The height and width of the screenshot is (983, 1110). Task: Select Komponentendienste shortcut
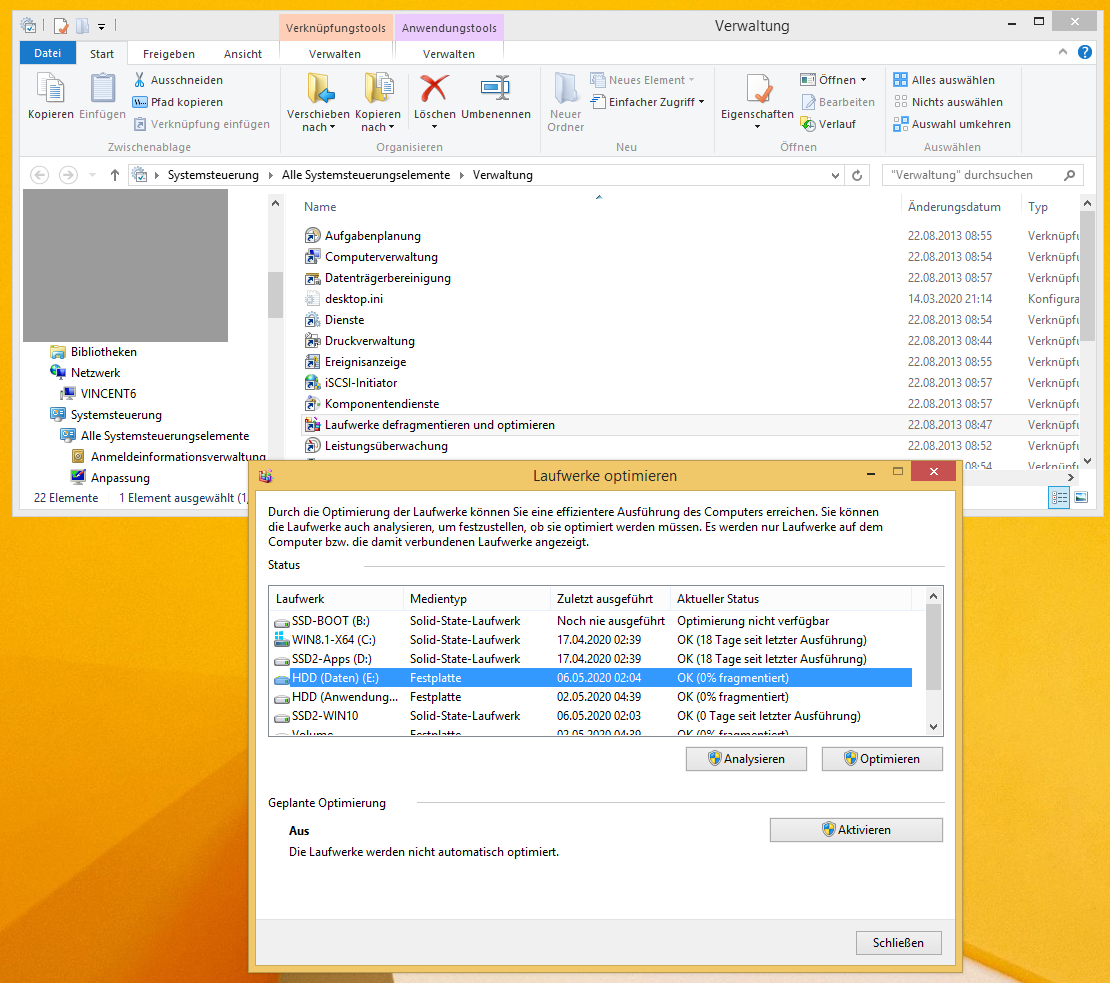(x=382, y=403)
